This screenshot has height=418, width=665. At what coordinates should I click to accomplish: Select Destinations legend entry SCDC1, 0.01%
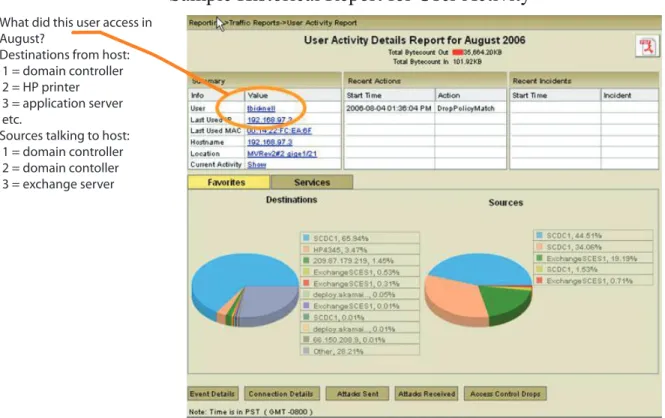pos(360,318)
